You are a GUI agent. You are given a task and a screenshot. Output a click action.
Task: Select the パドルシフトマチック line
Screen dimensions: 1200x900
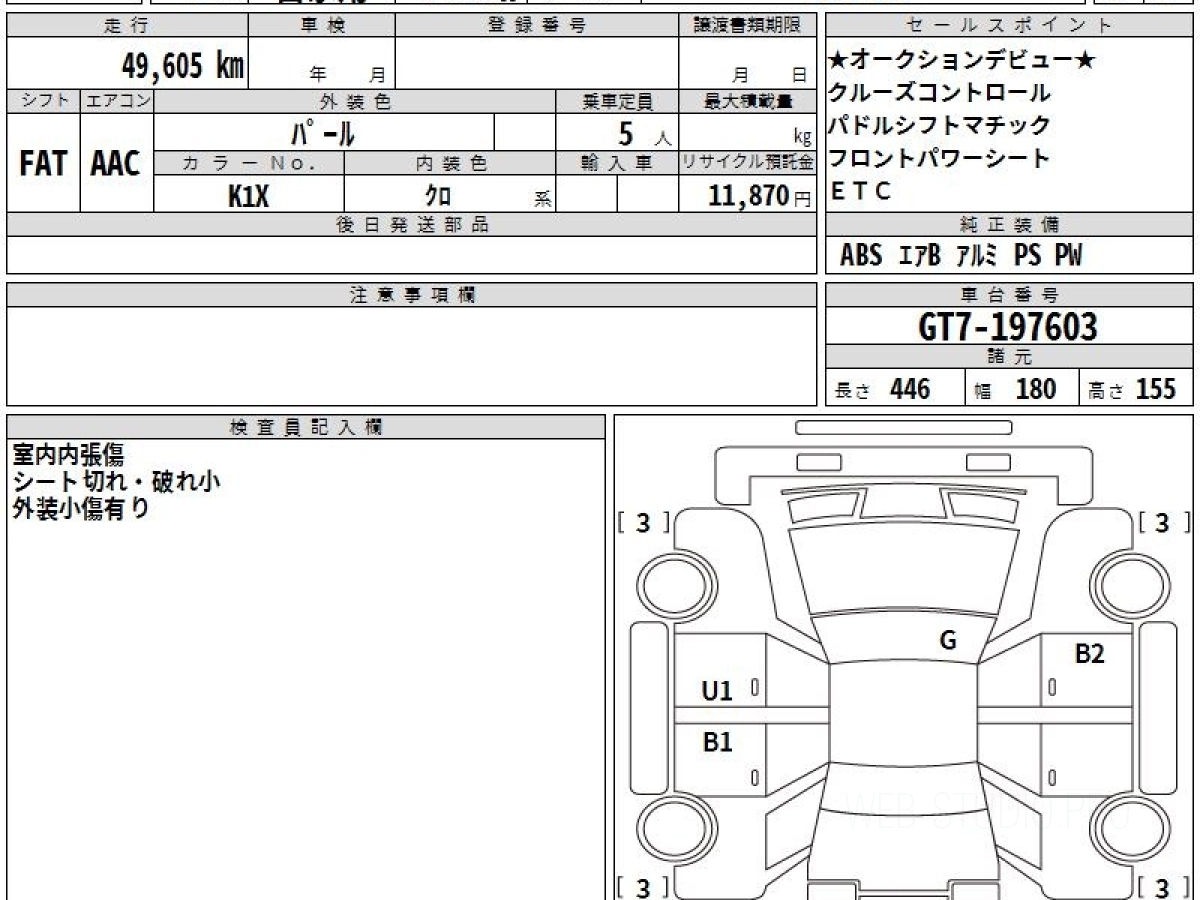click(940, 125)
